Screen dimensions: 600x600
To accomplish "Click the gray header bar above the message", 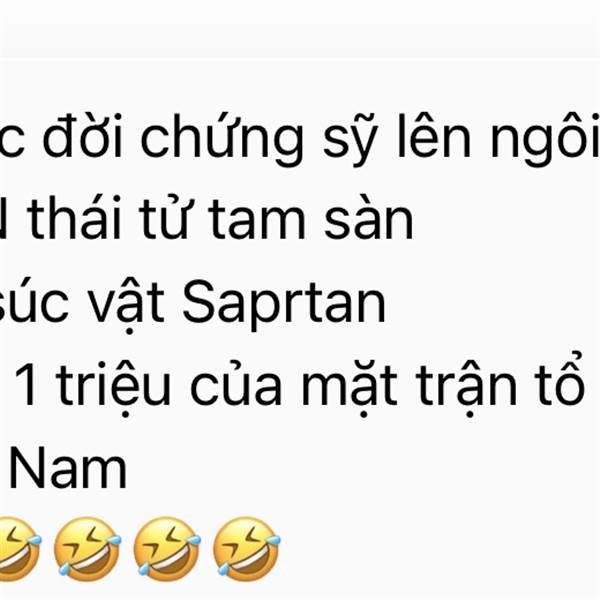I will pyautogui.click(x=300, y=29).
